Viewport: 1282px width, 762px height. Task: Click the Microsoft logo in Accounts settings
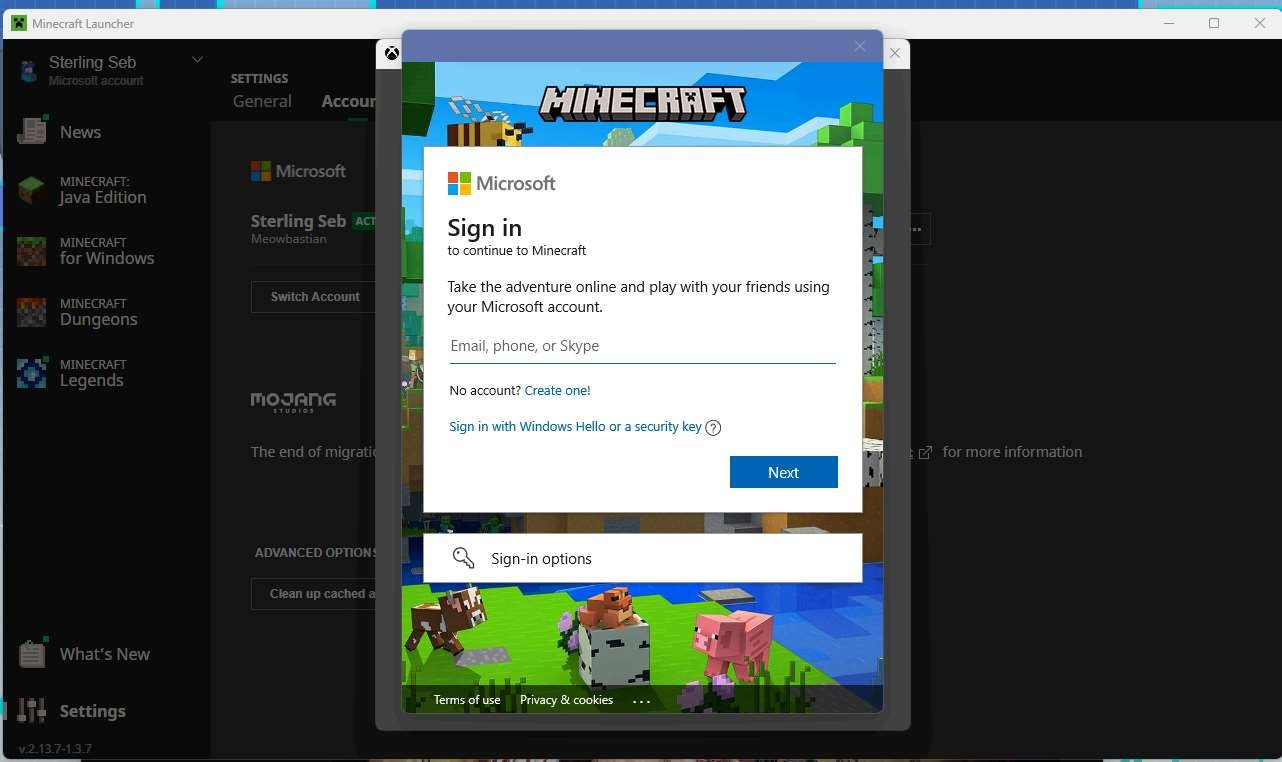[x=298, y=171]
